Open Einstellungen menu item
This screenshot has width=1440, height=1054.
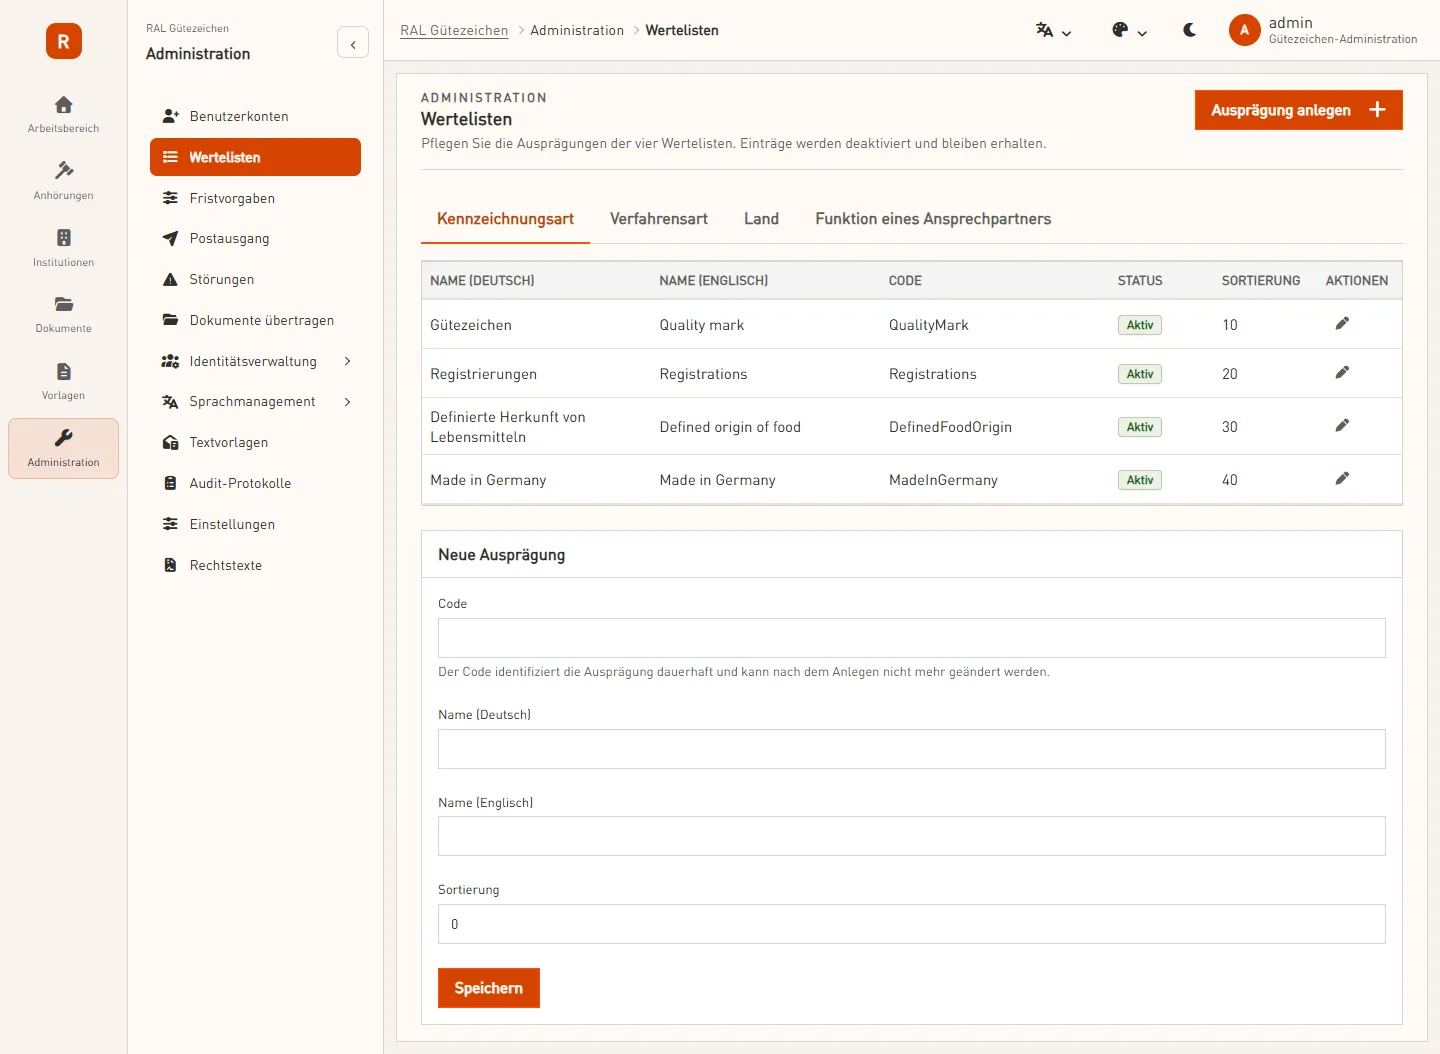click(255, 524)
